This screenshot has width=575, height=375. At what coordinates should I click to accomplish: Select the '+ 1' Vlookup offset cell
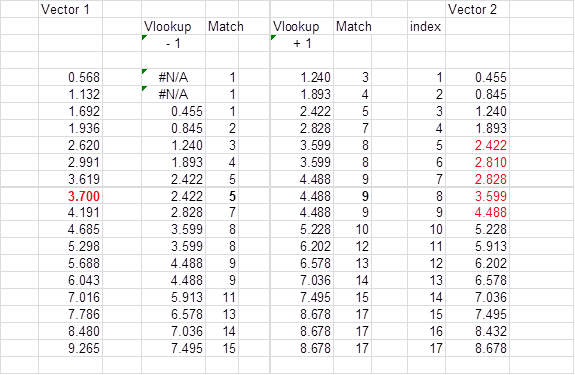pyautogui.click(x=302, y=43)
